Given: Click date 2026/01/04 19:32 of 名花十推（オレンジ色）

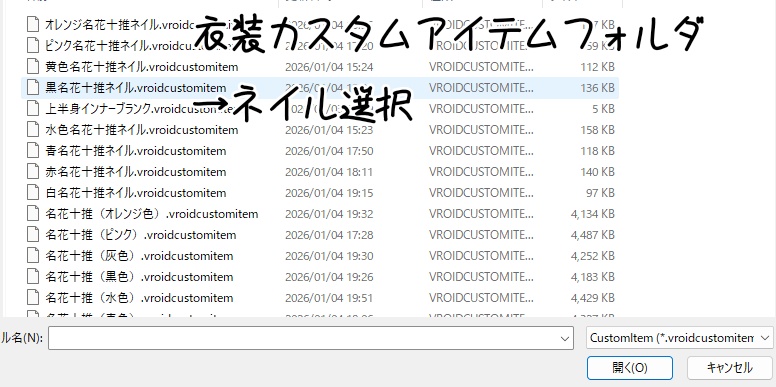Looking at the screenshot, I should [329, 214].
